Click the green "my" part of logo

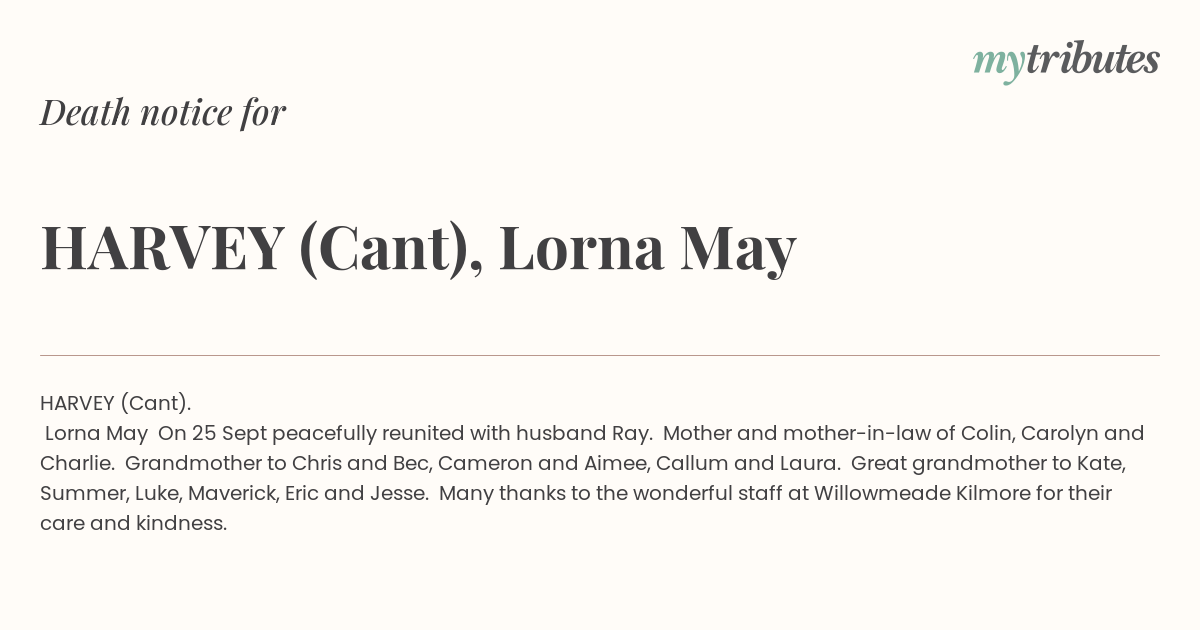tap(998, 66)
